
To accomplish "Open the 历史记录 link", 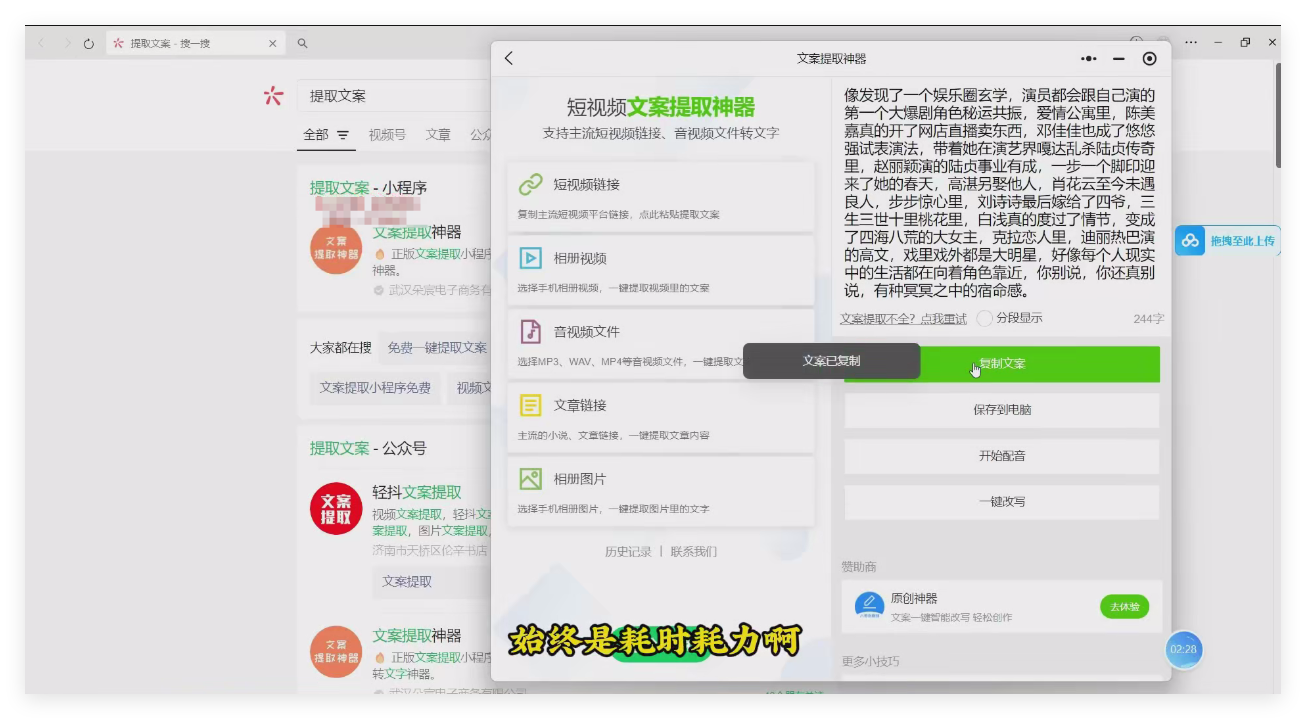I will (628, 552).
